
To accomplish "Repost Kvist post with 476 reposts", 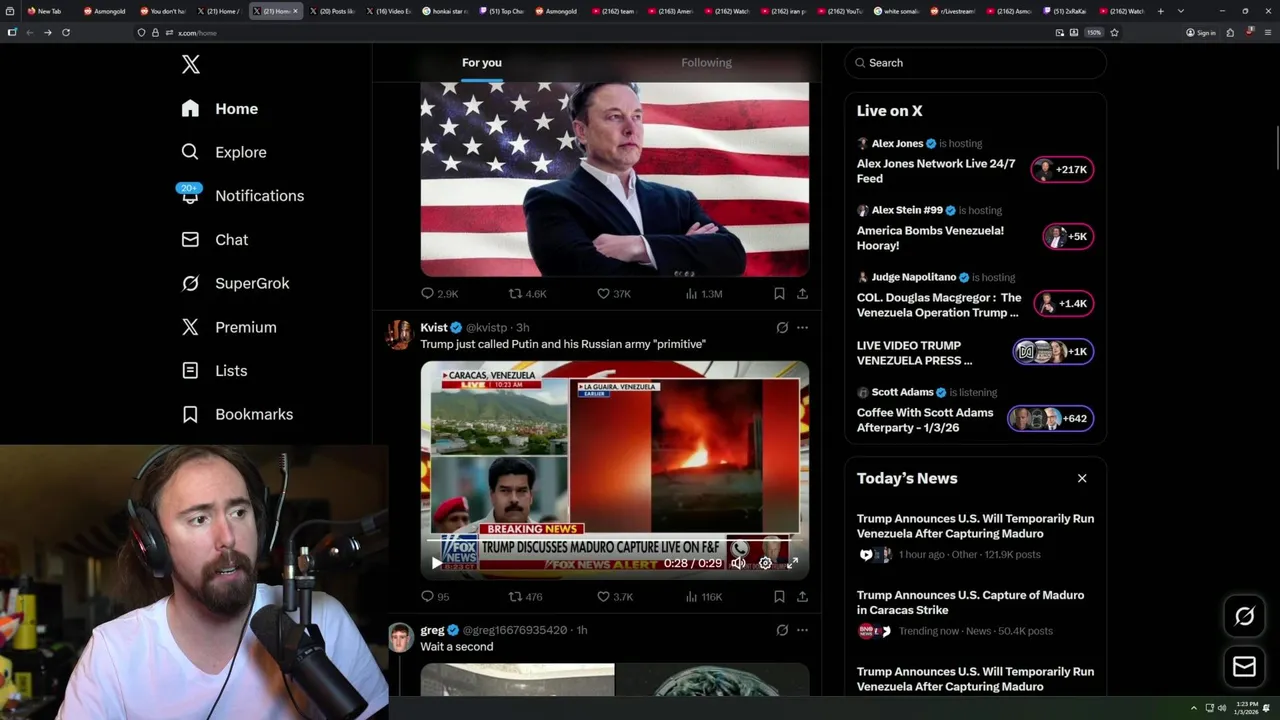I will [526, 597].
